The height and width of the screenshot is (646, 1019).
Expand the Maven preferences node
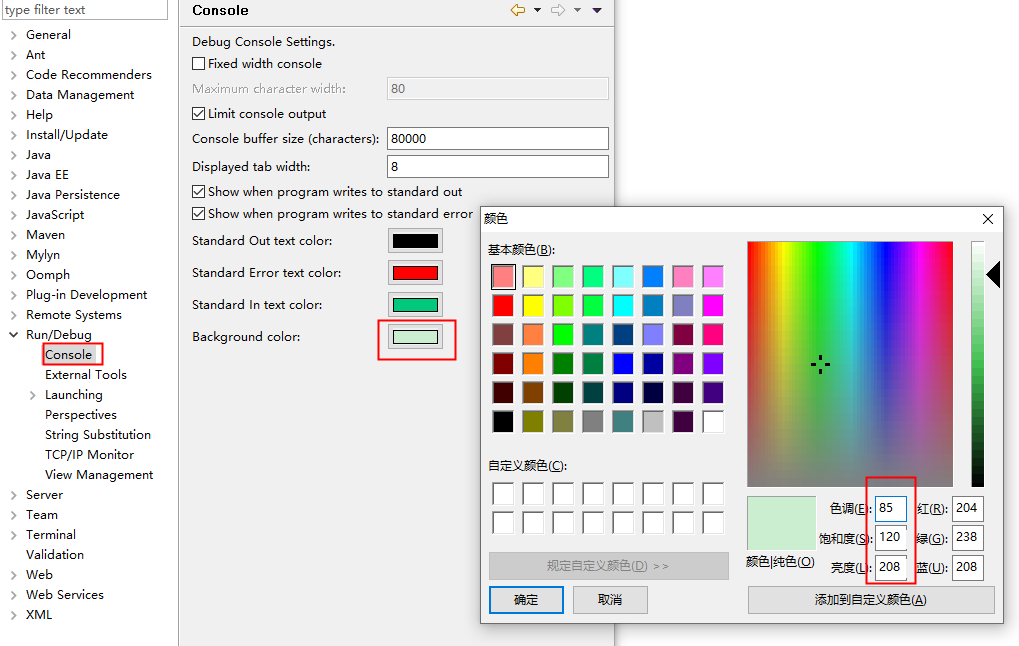14,235
